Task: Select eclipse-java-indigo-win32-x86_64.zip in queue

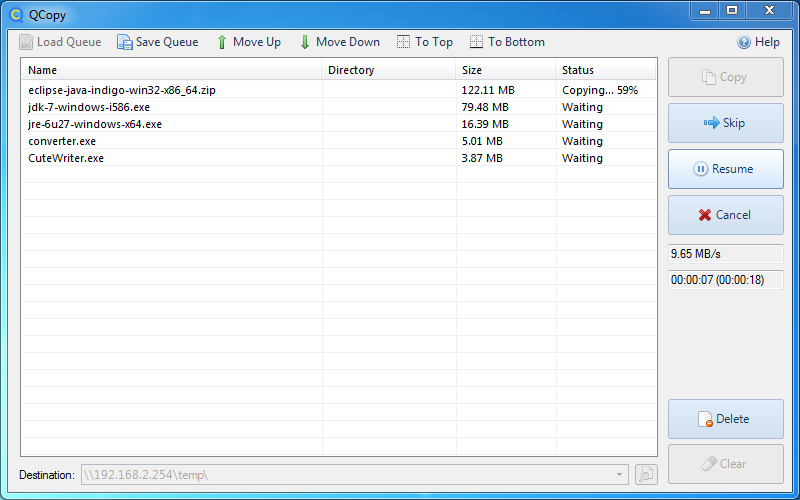Action: pyautogui.click(x=122, y=90)
